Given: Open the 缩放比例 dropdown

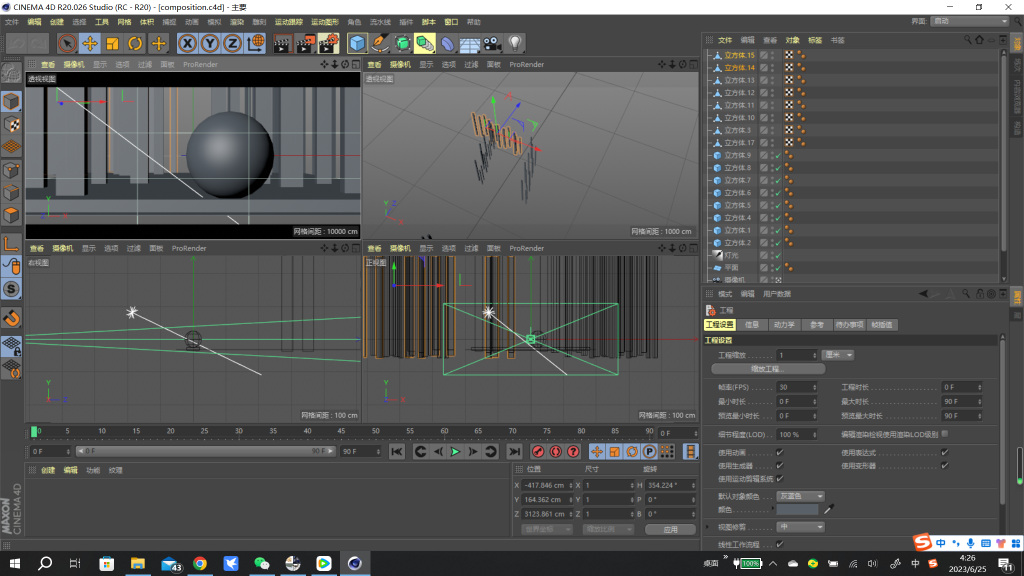Looking at the screenshot, I should pos(607,529).
